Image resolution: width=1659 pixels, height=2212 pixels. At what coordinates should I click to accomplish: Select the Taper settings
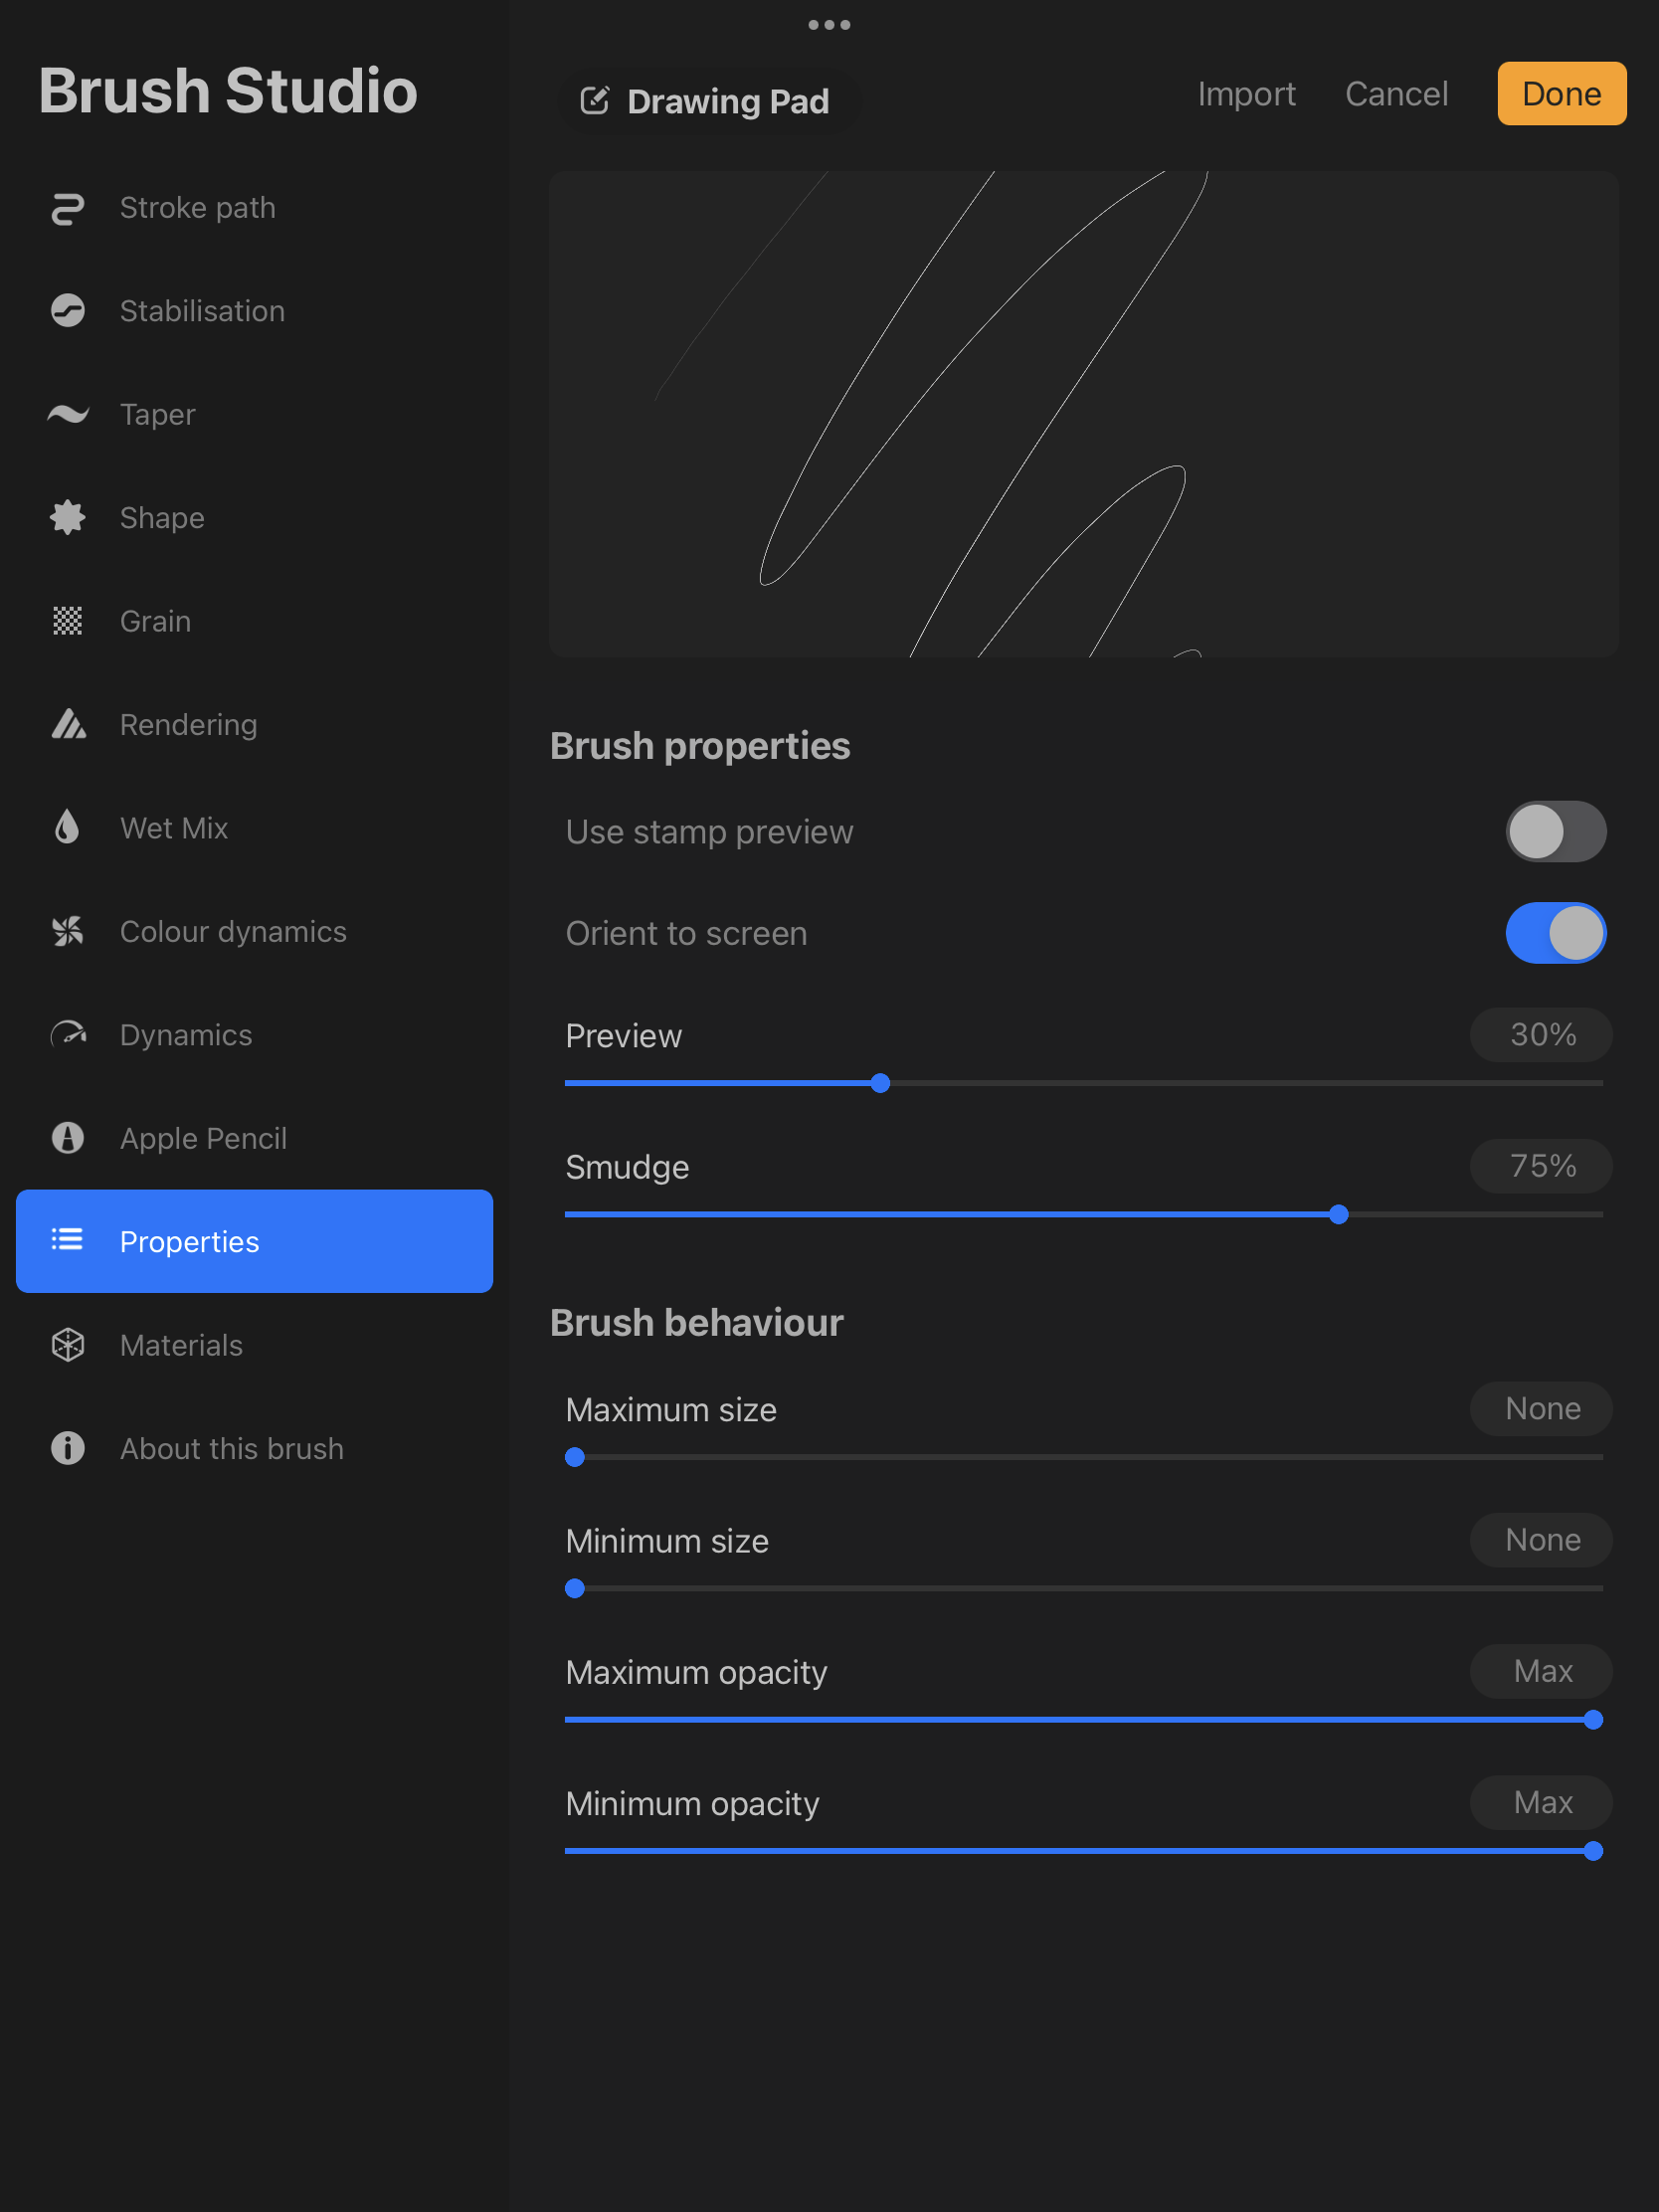pyautogui.click(x=254, y=414)
